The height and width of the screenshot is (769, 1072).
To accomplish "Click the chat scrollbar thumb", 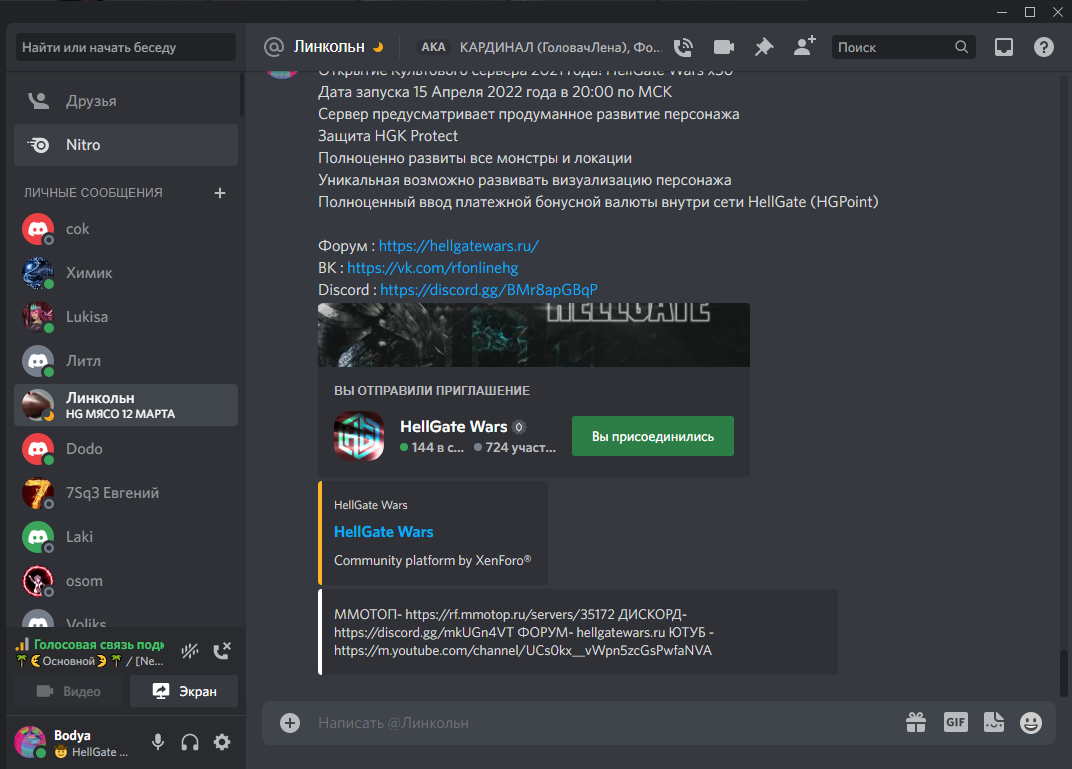I will pos(1063,673).
